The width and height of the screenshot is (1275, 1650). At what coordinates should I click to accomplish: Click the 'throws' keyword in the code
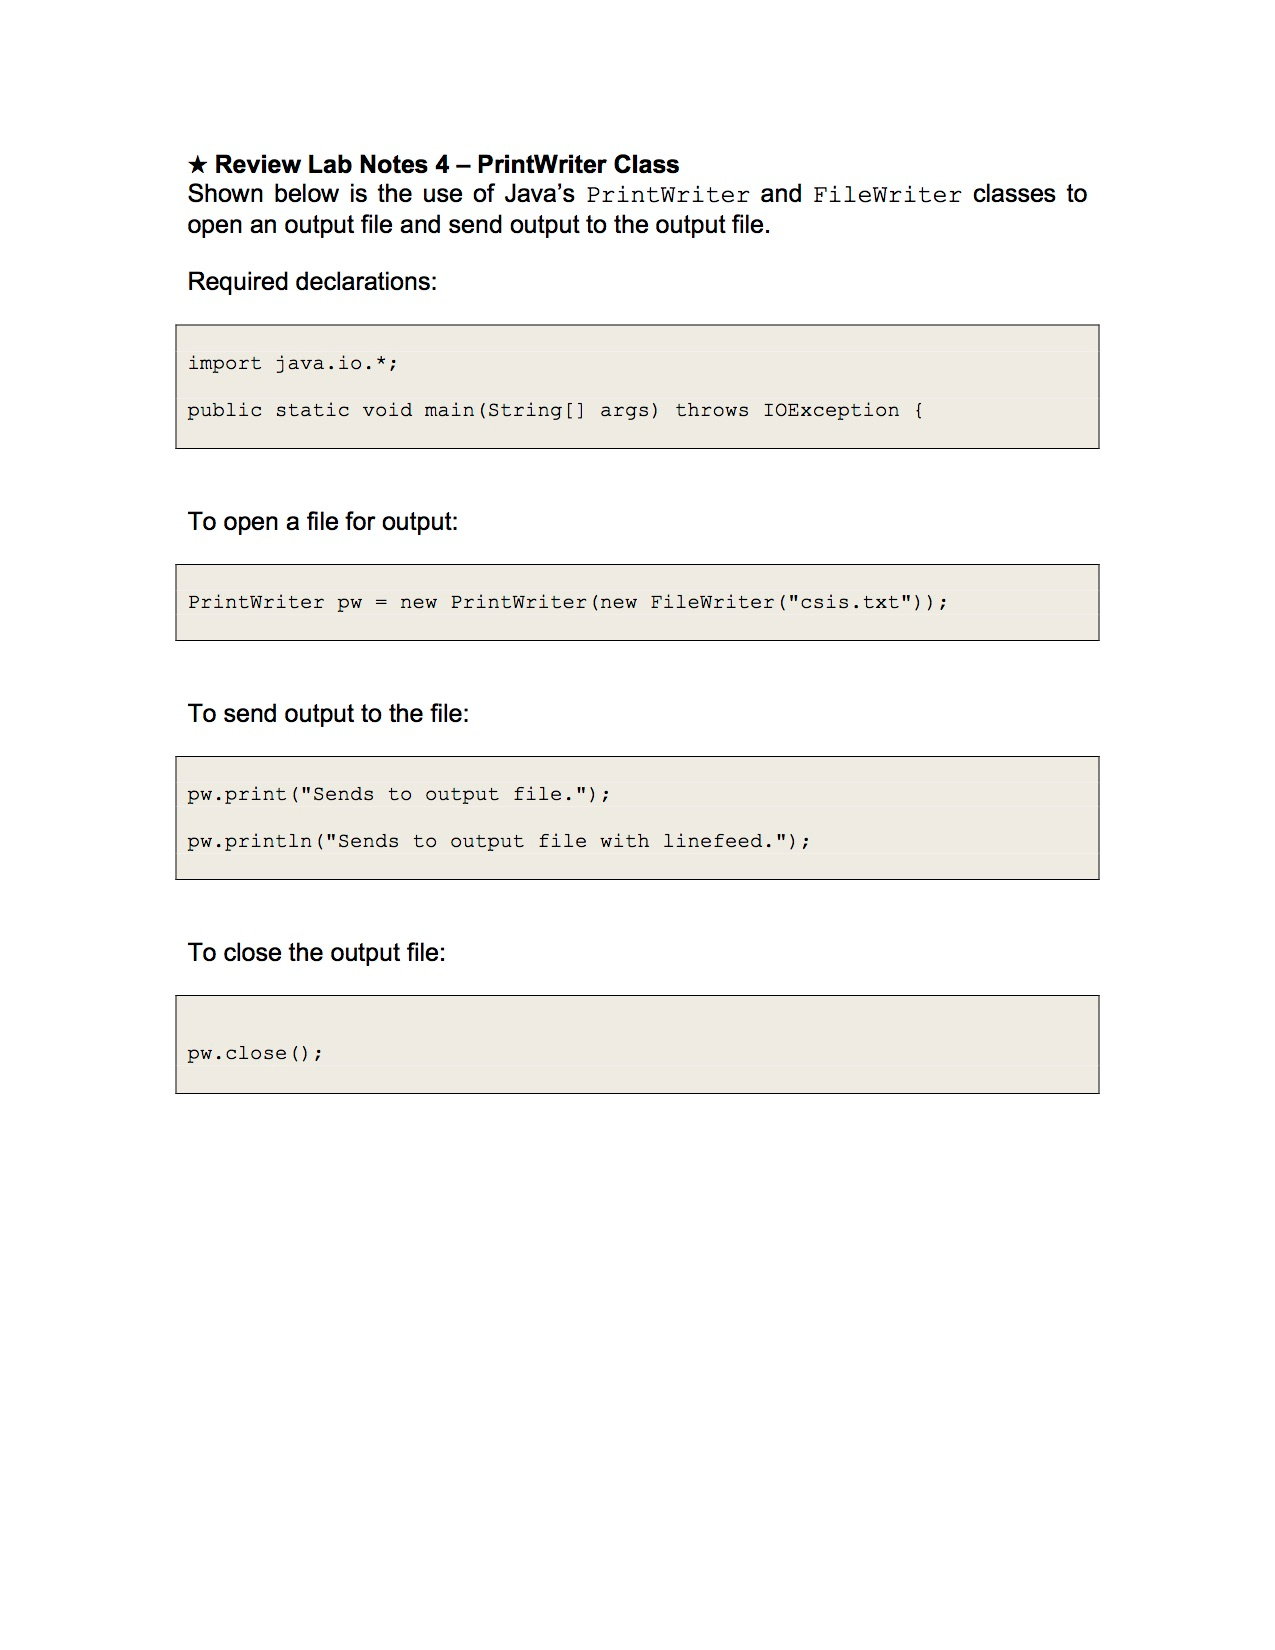point(711,411)
